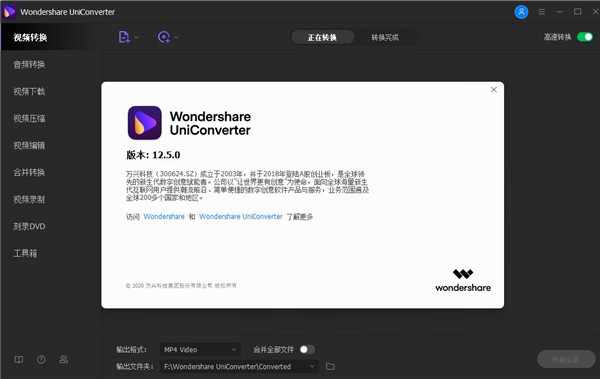This screenshot has width=600, height=379.
Task: Open the output folder path dropdown
Action: pyautogui.click(x=239, y=366)
